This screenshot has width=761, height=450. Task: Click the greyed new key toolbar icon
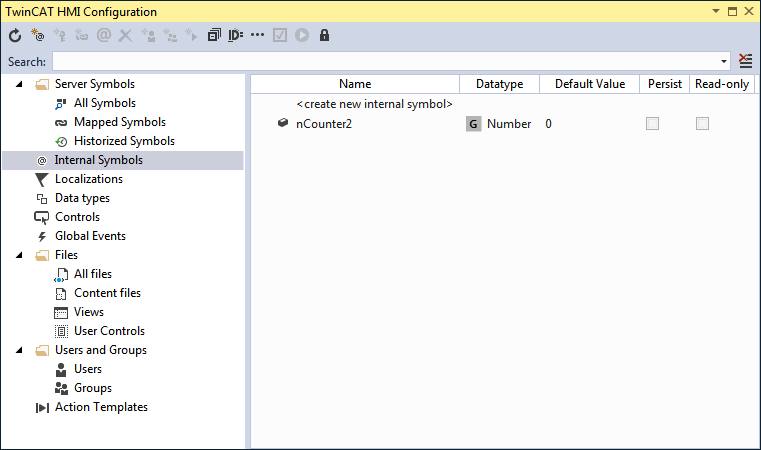60,35
